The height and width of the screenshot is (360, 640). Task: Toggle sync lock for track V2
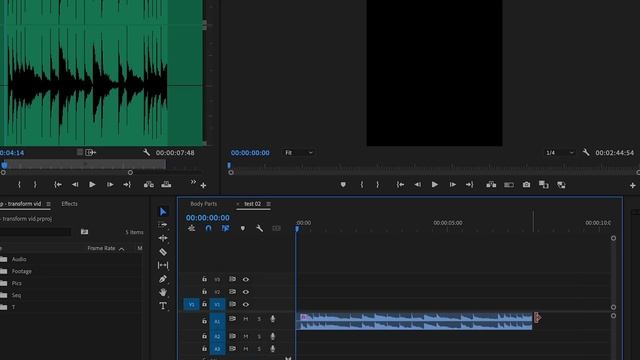click(x=232, y=292)
